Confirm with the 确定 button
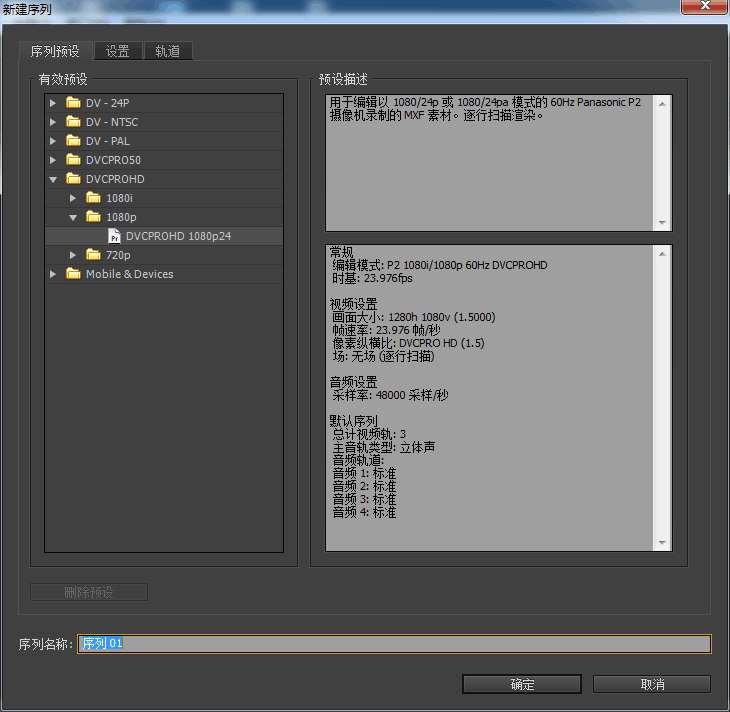The image size is (730, 712). [x=522, y=684]
